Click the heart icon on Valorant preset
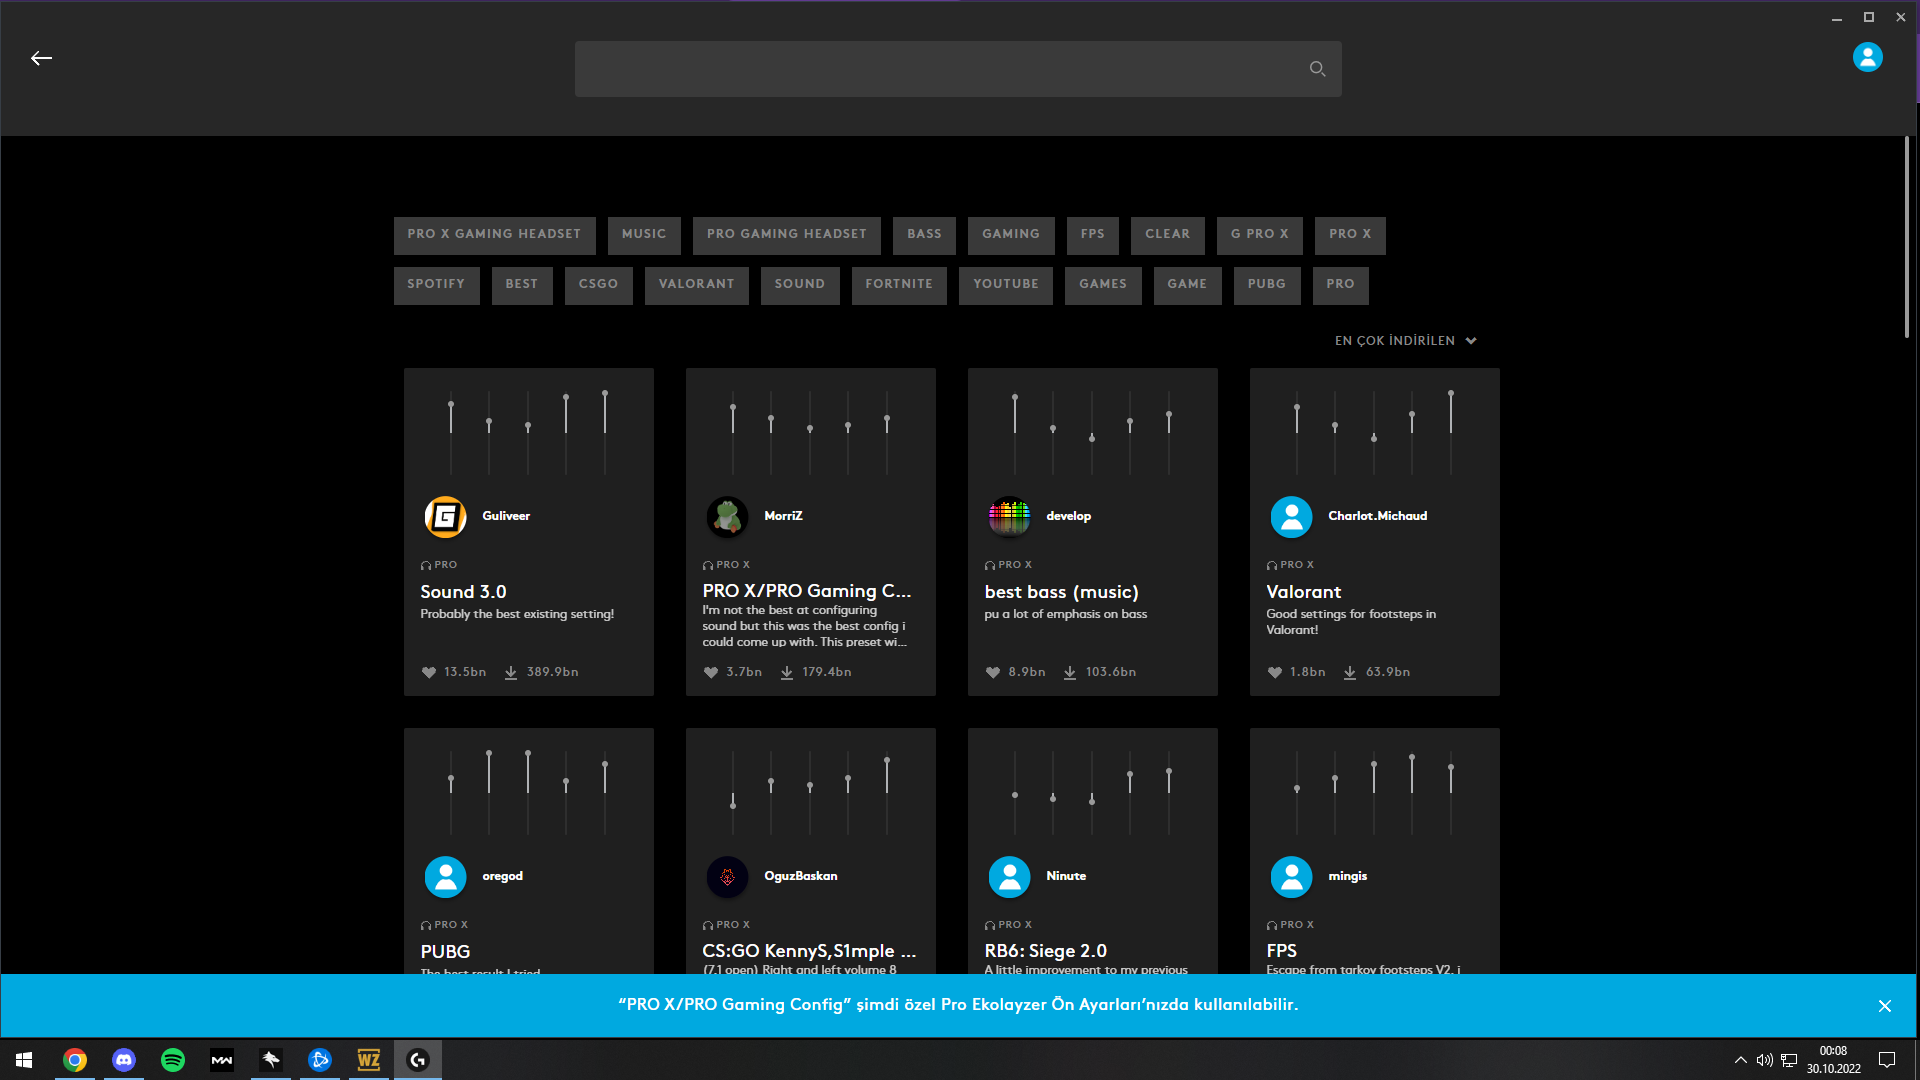 [1275, 673]
